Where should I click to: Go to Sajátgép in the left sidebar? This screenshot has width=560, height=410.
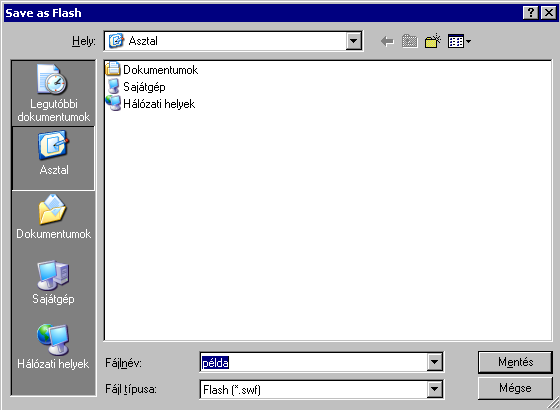[54, 282]
